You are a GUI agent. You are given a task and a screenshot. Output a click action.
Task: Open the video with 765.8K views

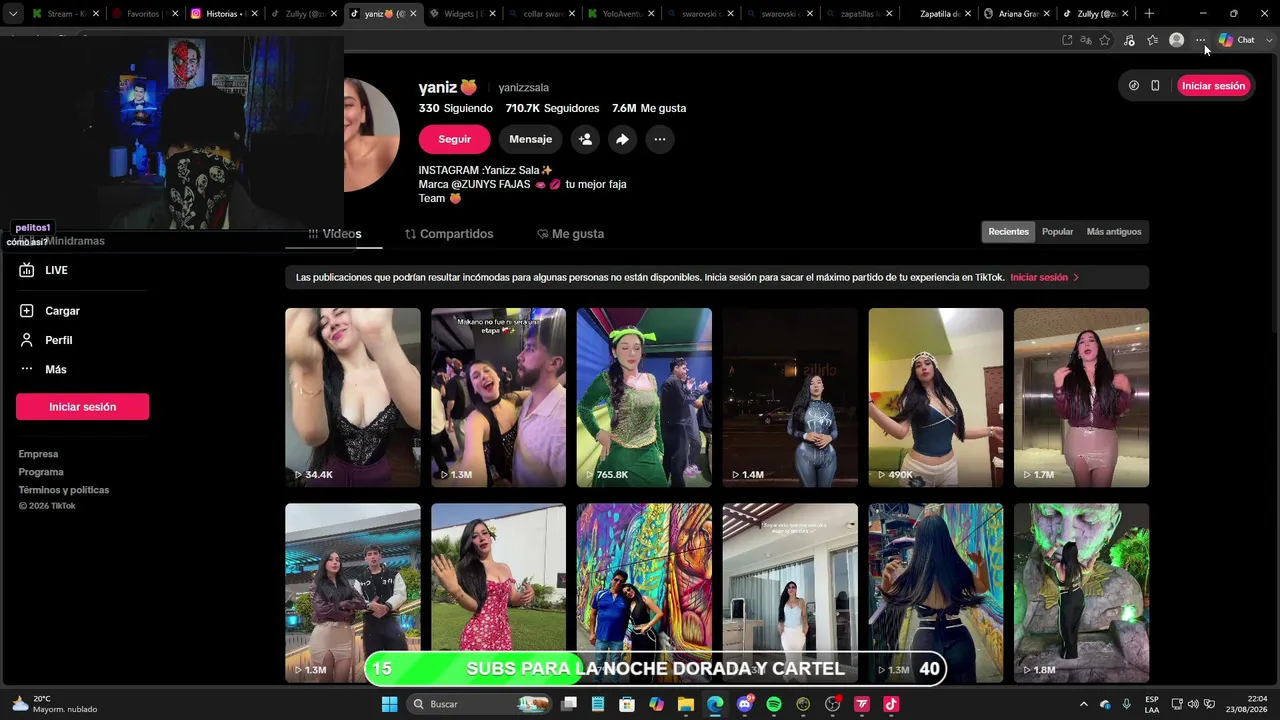[x=644, y=397]
